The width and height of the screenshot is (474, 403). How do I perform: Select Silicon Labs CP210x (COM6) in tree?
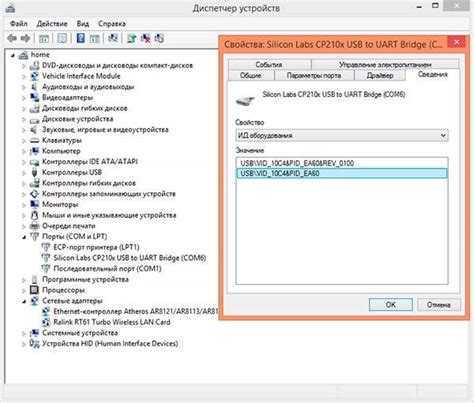130,258
